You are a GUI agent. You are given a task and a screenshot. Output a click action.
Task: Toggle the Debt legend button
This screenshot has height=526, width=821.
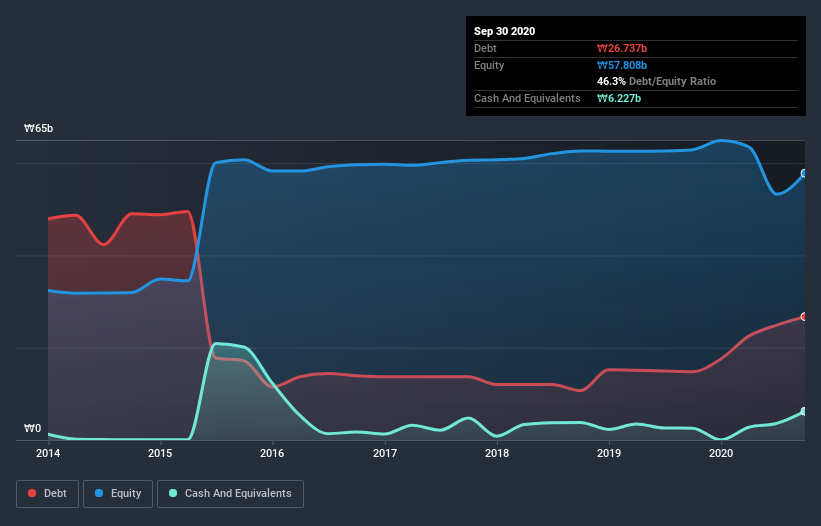pos(48,494)
